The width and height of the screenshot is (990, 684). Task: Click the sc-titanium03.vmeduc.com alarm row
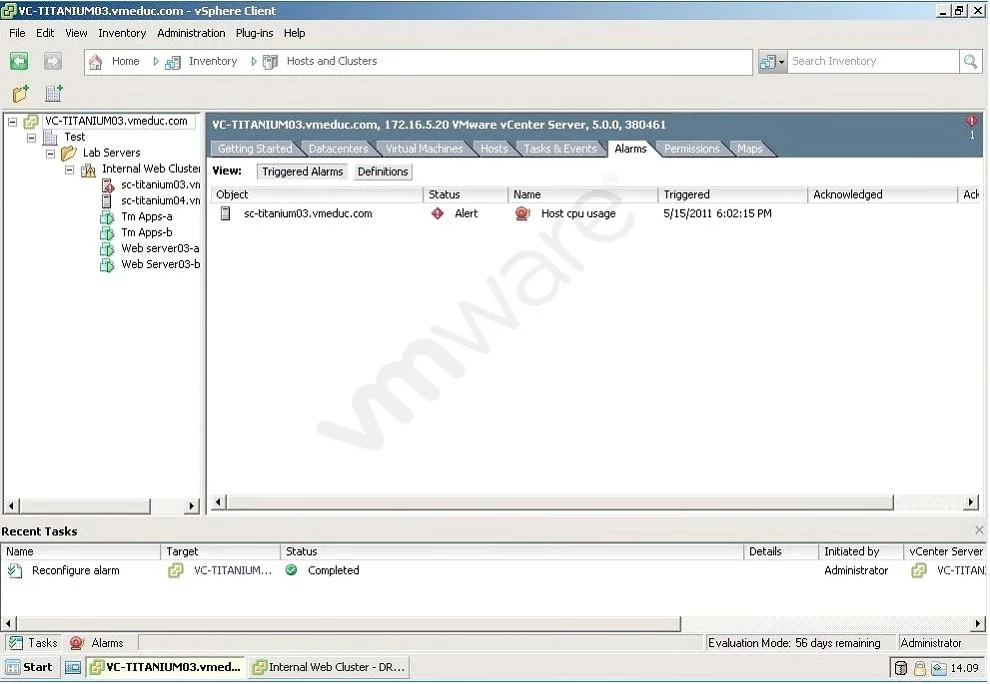click(x=593, y=213)
